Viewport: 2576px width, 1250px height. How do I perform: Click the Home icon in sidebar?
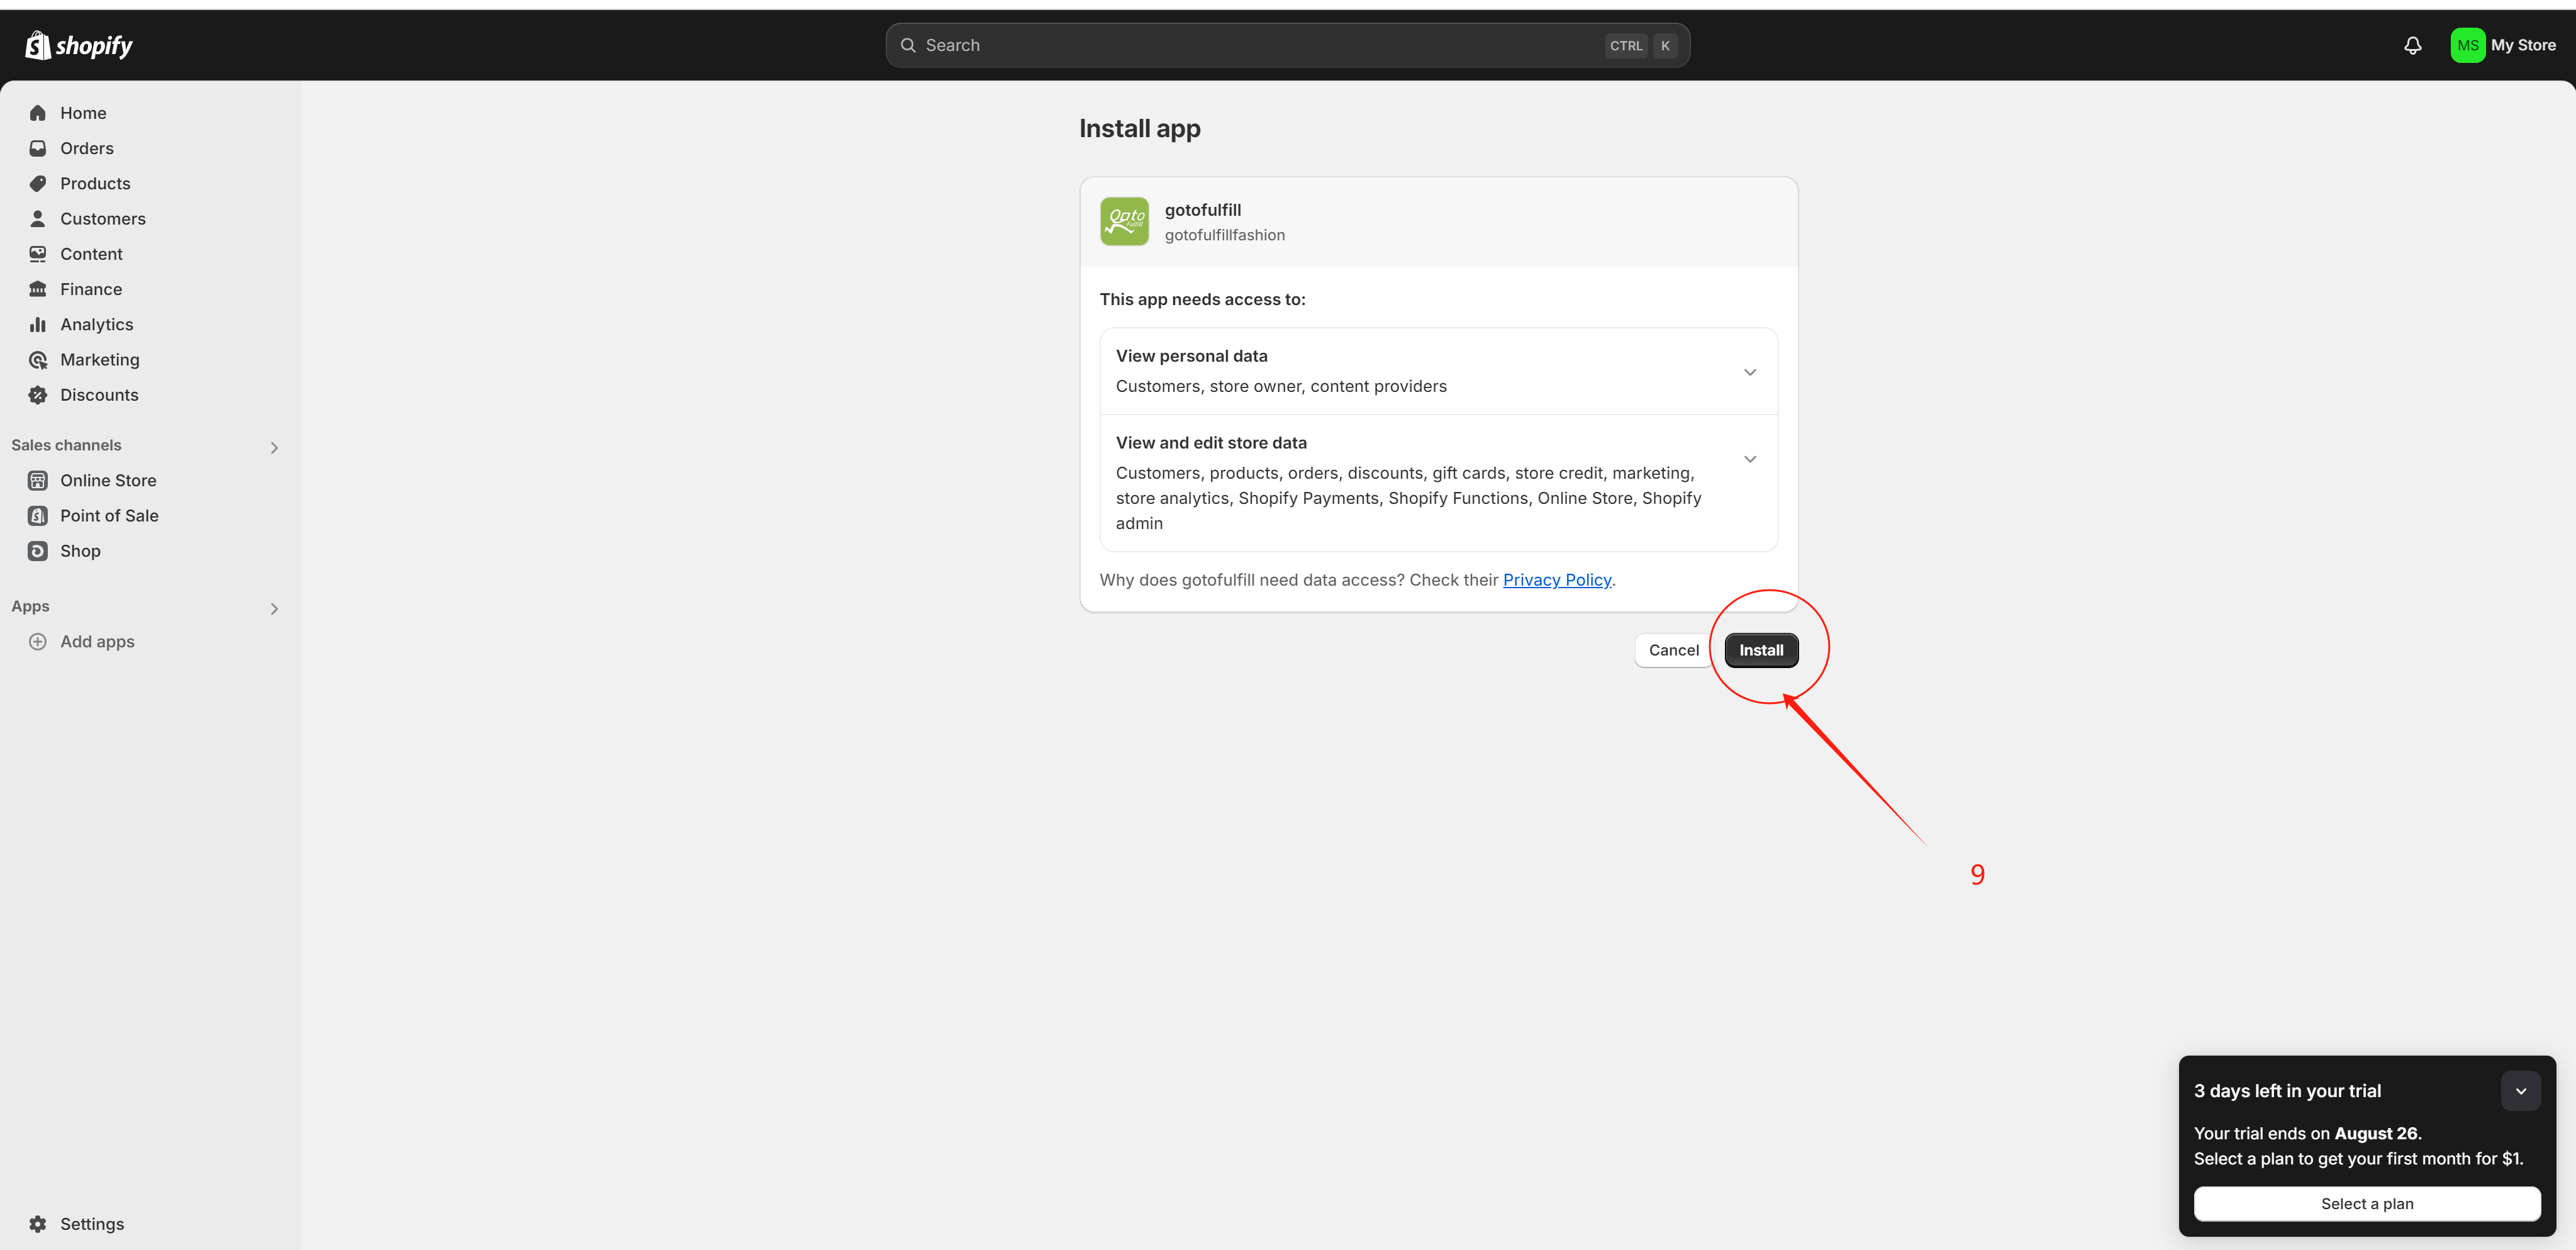point(38,113)
